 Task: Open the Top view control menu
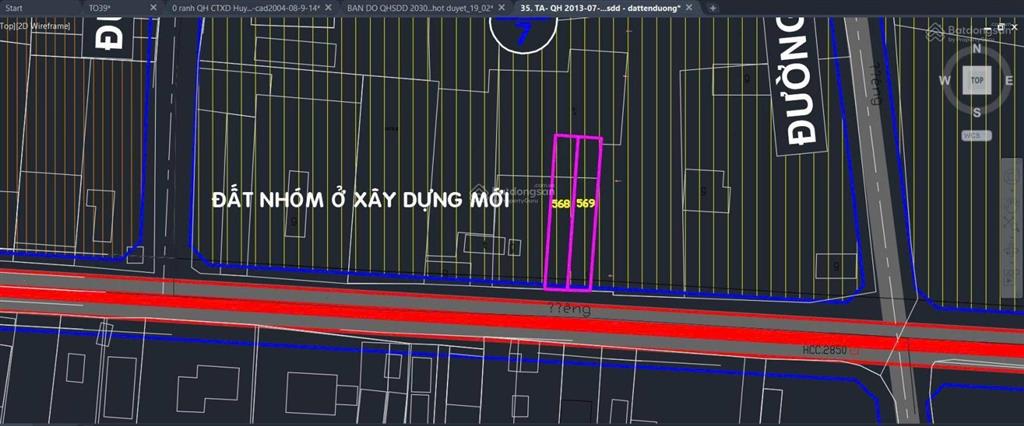[x=8, y=26]
